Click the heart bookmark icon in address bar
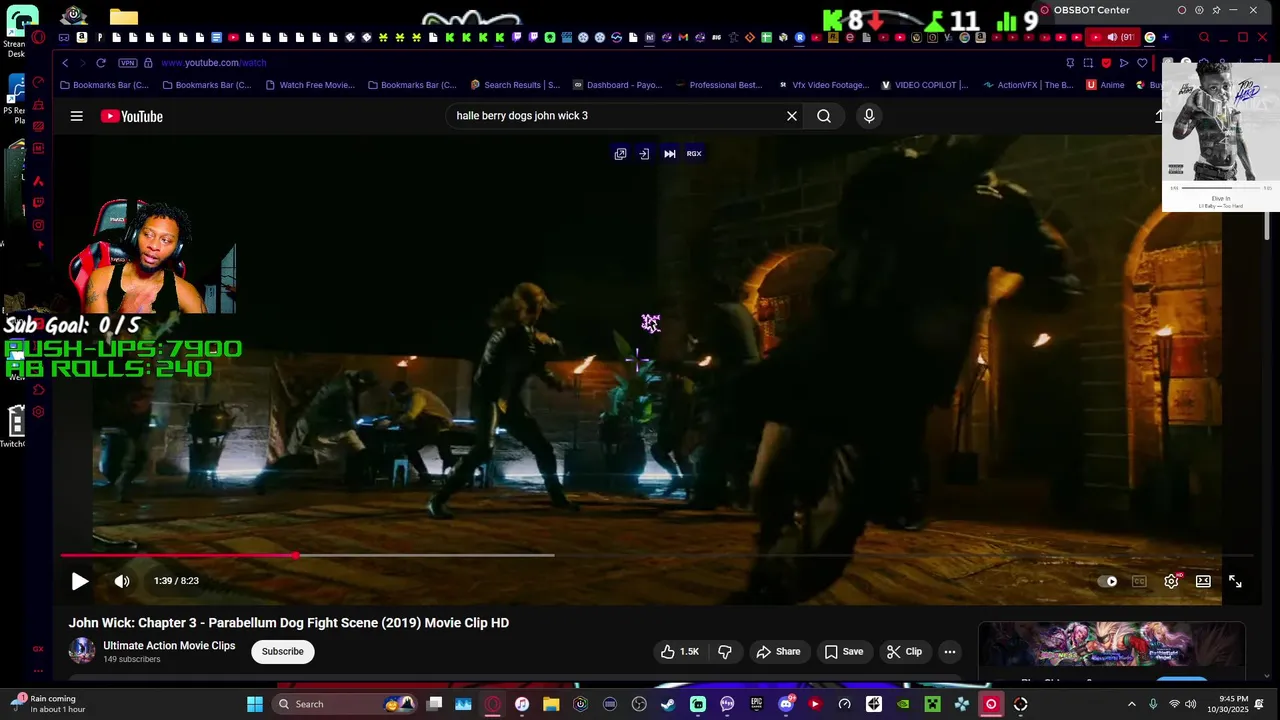The image size is (1280, 720). point(1142,63)
